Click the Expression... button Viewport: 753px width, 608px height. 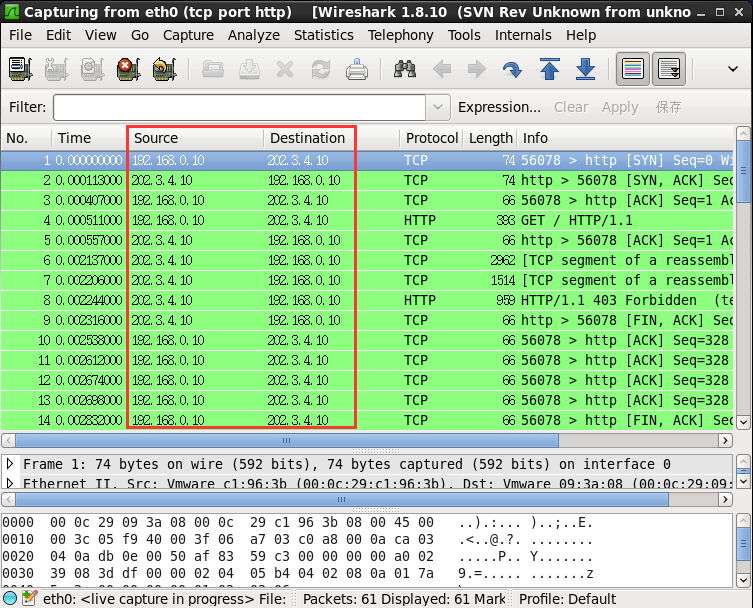(499, 107)
